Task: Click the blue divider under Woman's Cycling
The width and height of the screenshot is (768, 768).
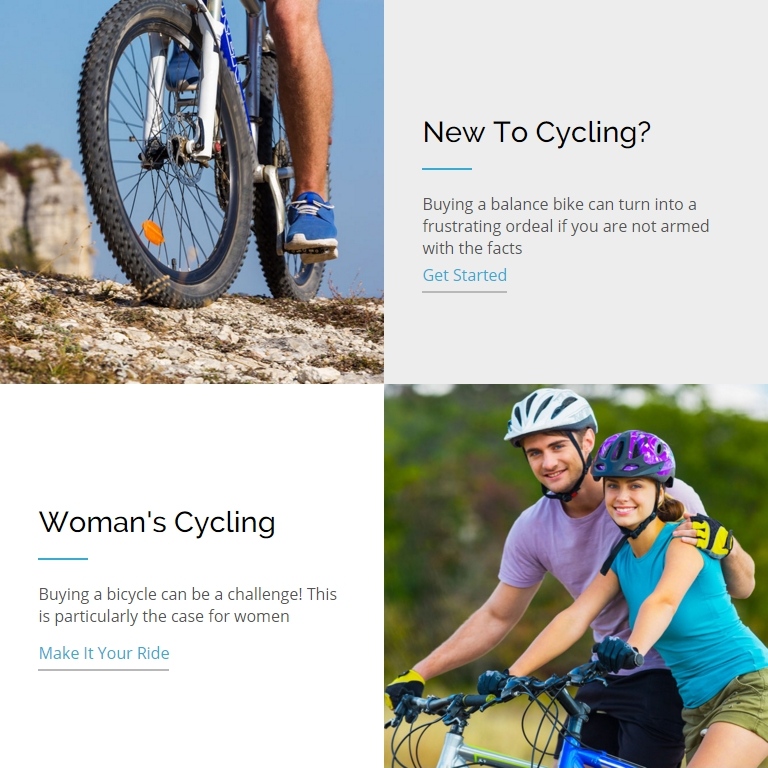Action: [63, 559]
